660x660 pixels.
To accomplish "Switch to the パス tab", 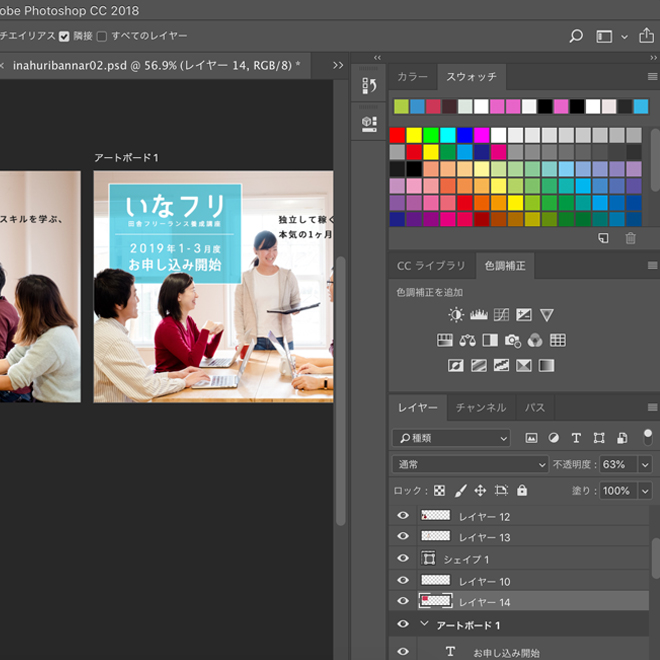I will click(x=535, y=408).
